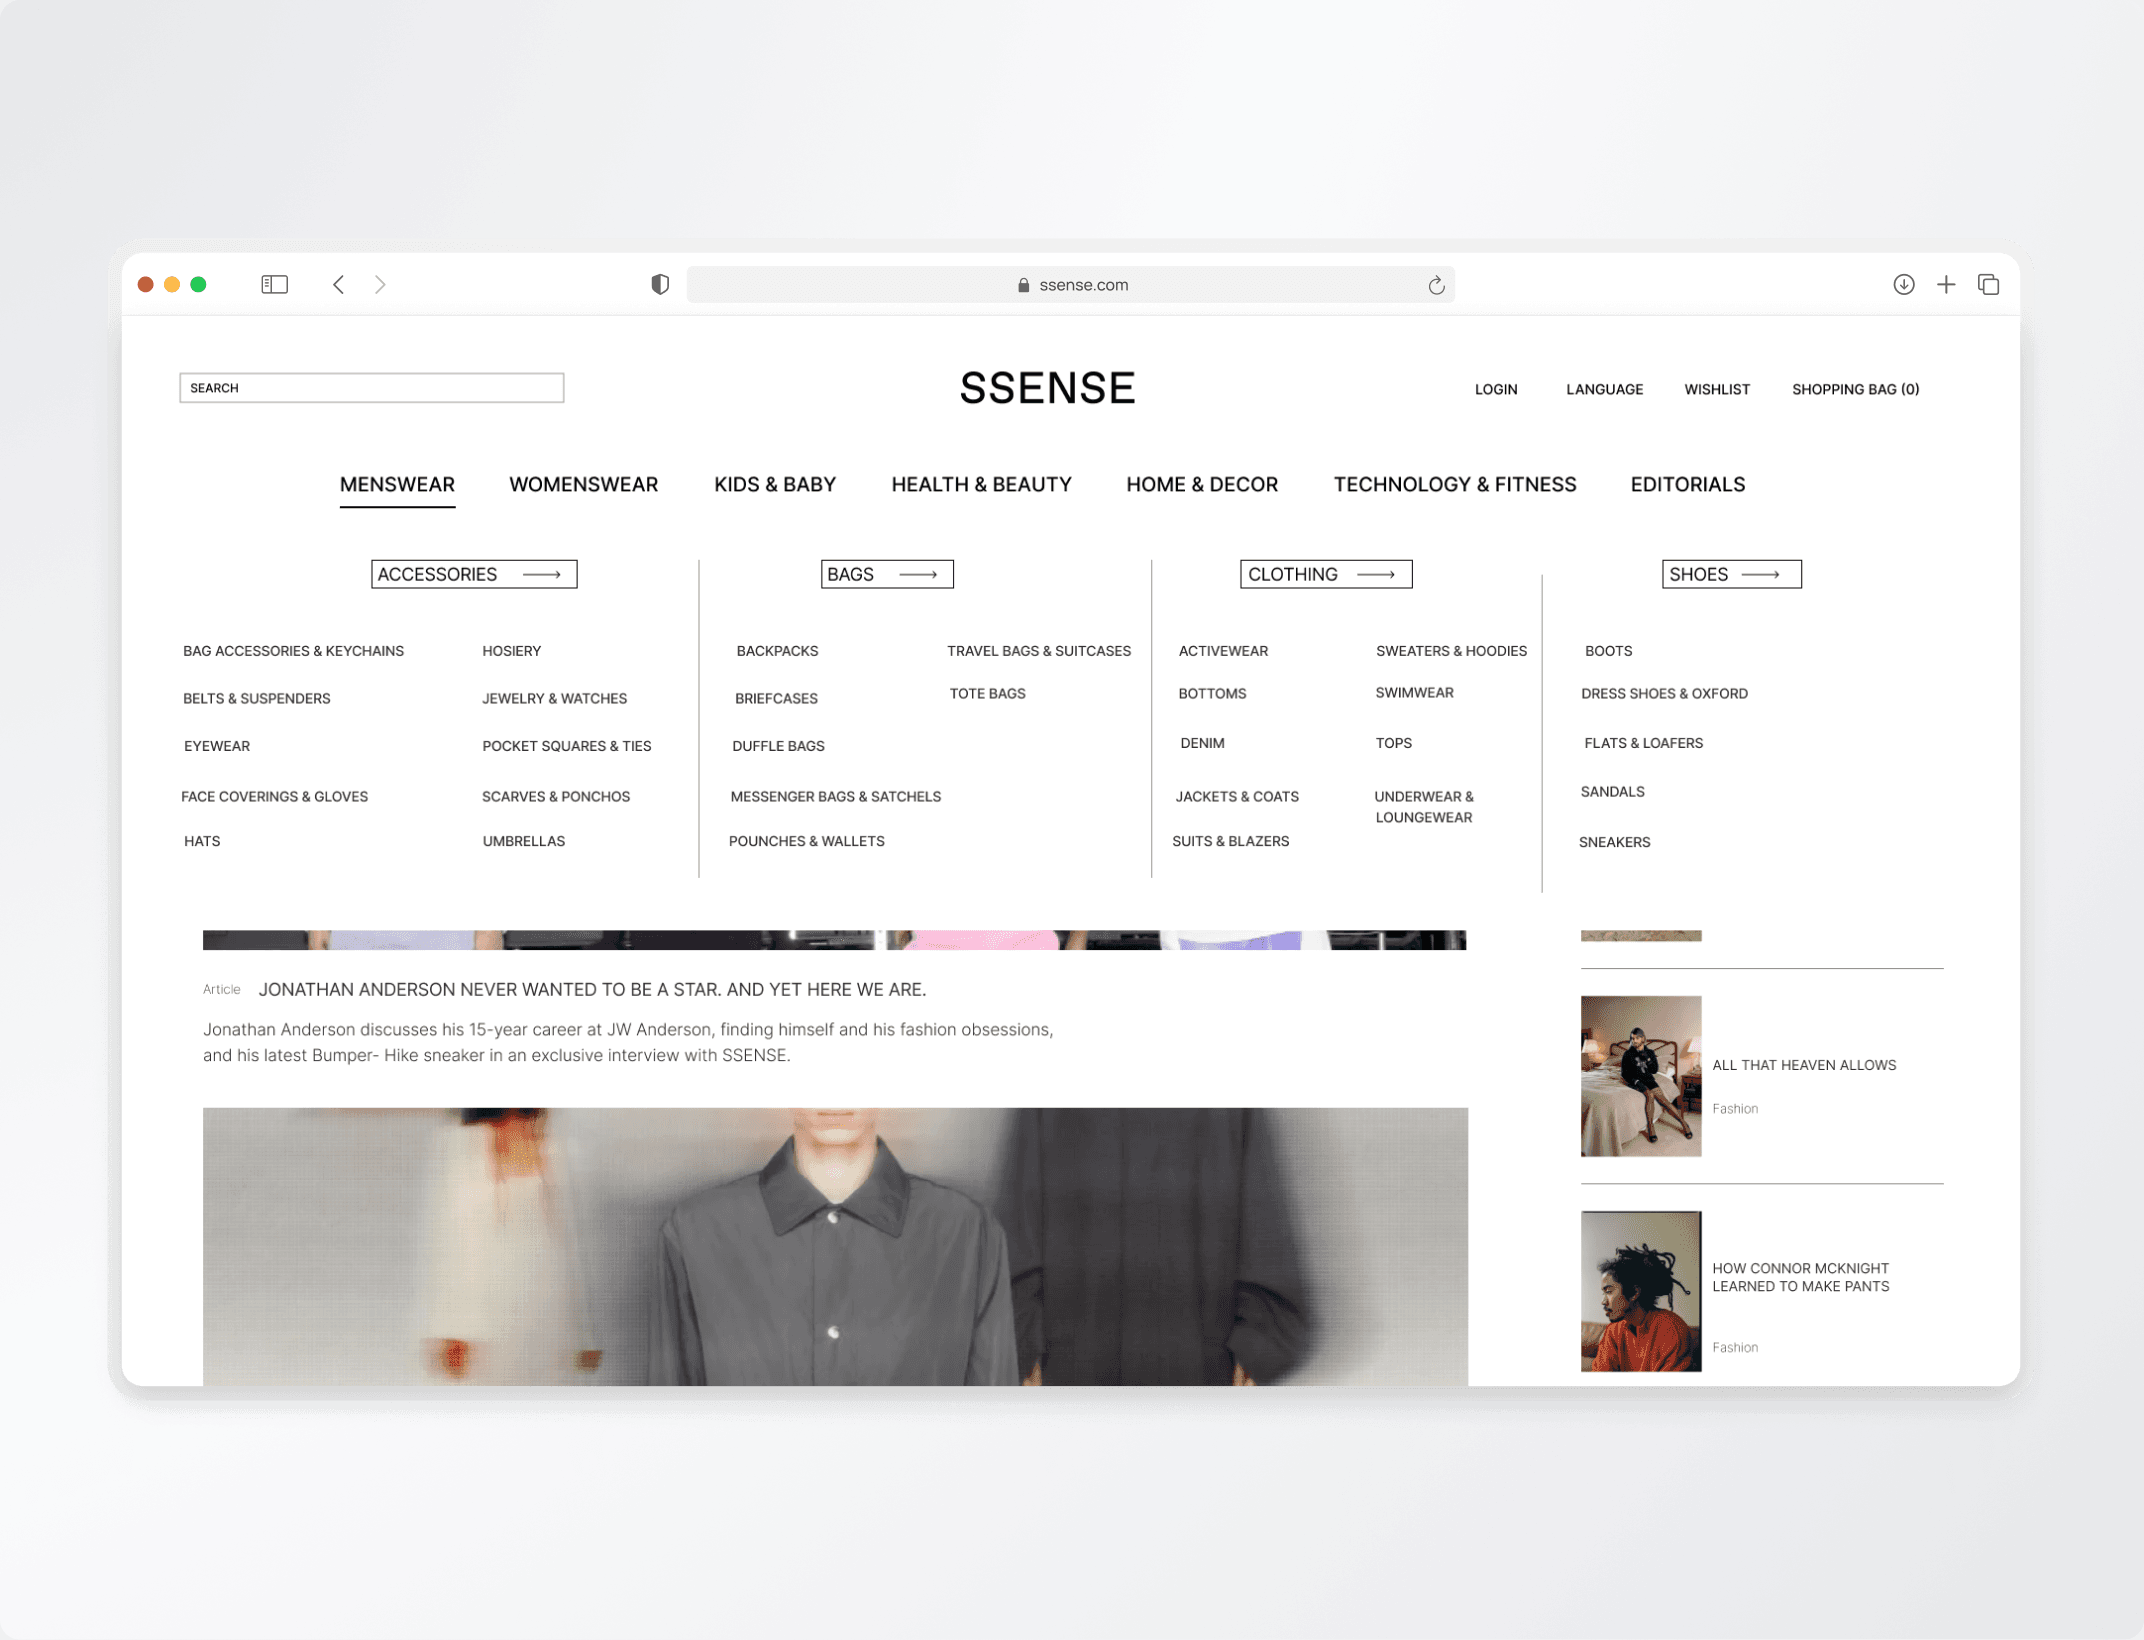Choose UMBRELLAS in accessories
The width and height of the screenshot is (2144, 1640).
524,841
